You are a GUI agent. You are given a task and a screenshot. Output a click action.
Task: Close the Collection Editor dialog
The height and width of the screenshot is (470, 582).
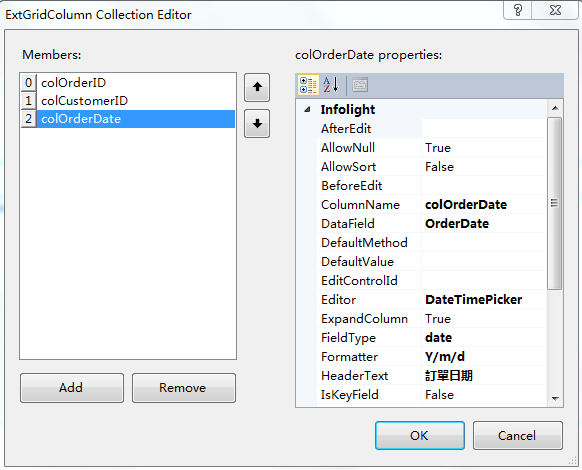point(555,10)
